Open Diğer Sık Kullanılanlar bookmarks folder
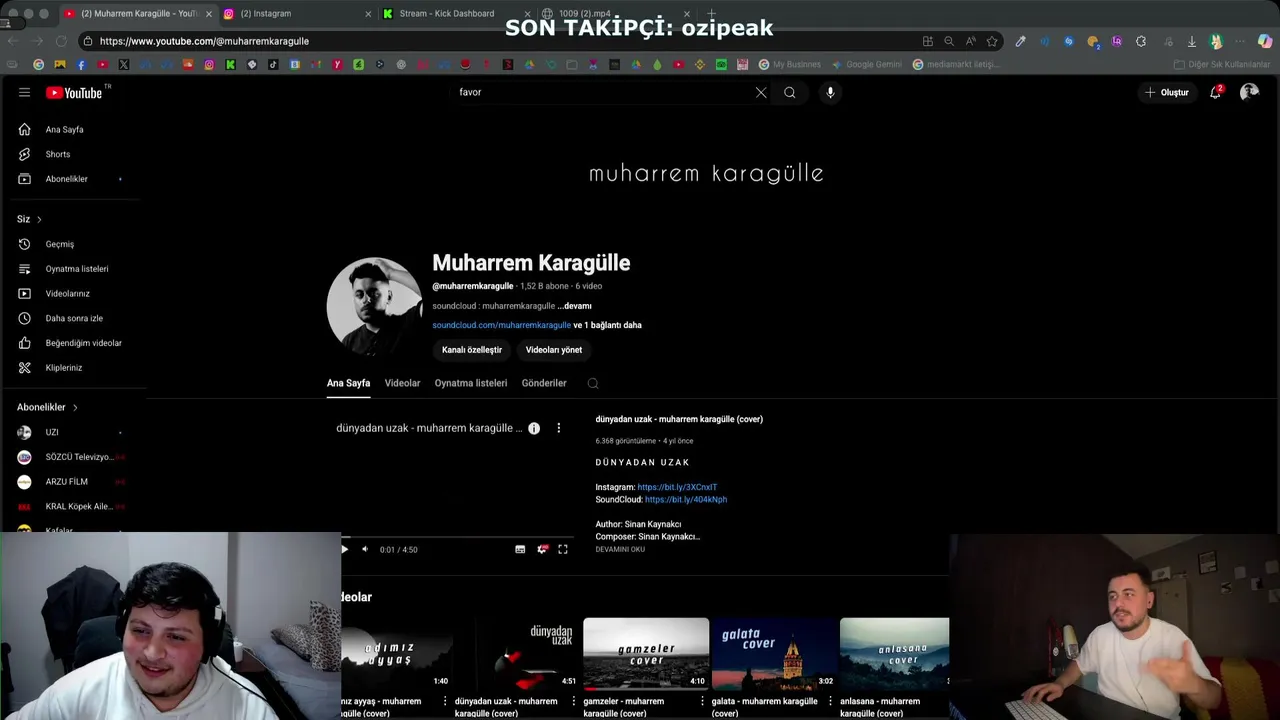Screen dimensions: 1280x720 click(x=1222, y=64)
